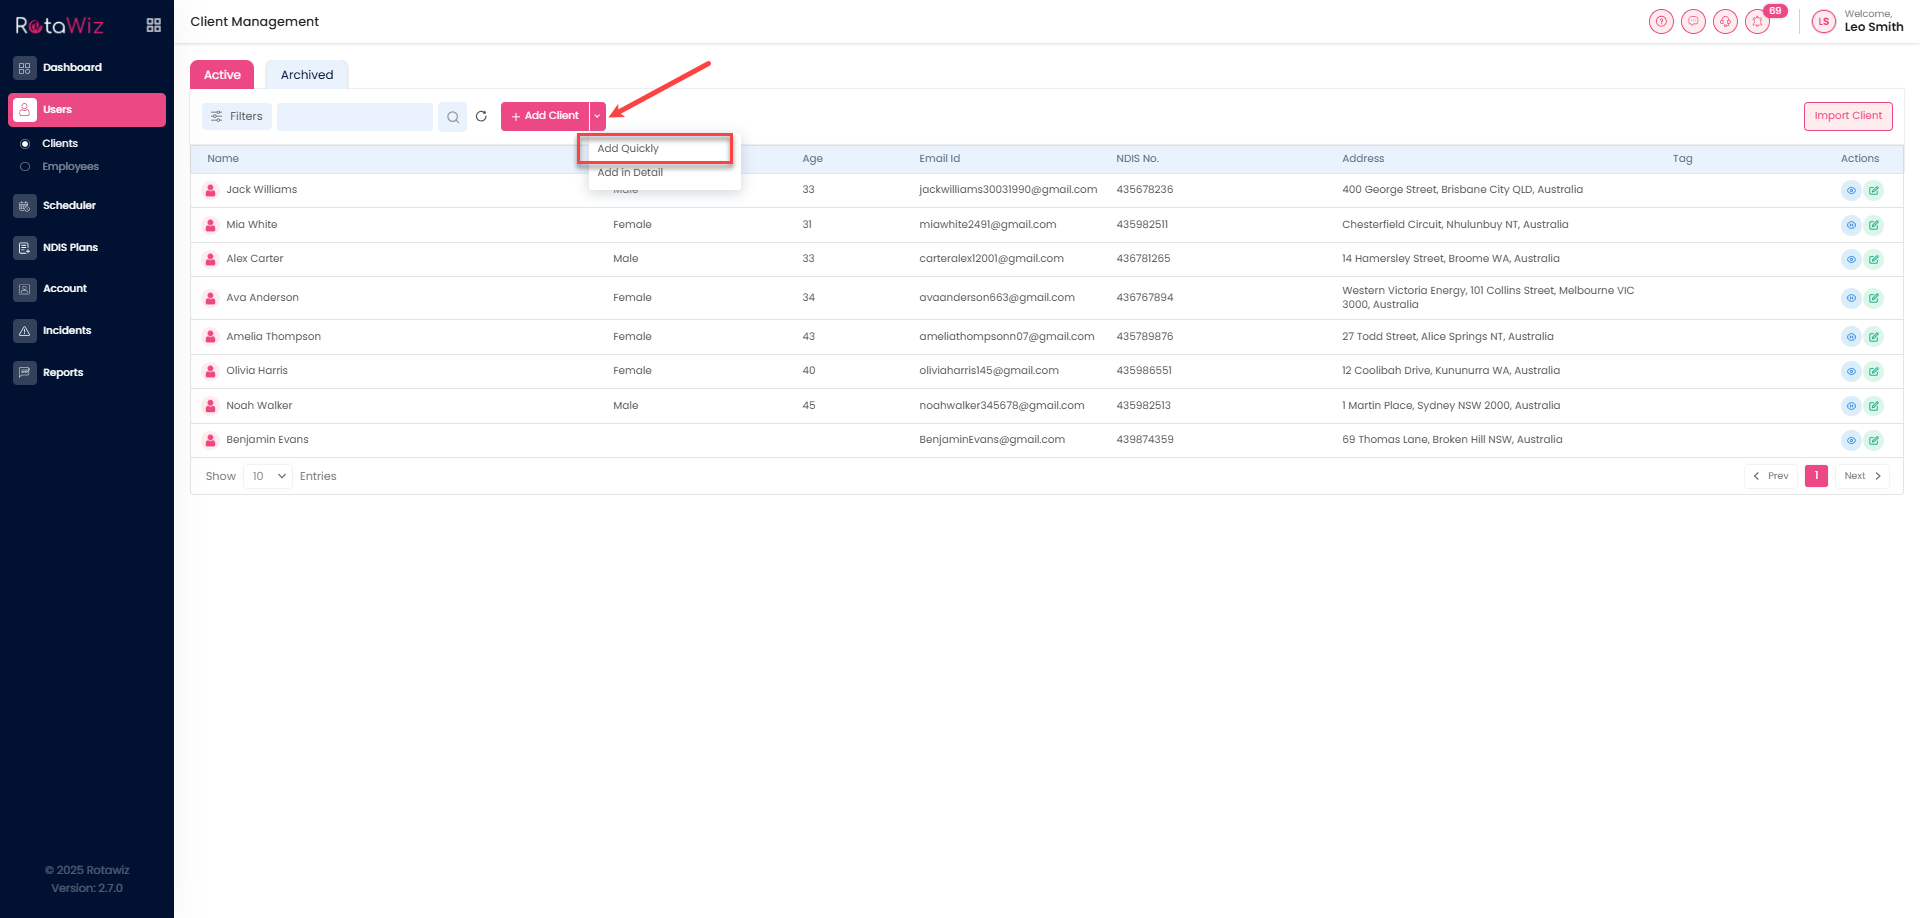Click the grid menu icon beside RotaWiz logo

[153, 25]
